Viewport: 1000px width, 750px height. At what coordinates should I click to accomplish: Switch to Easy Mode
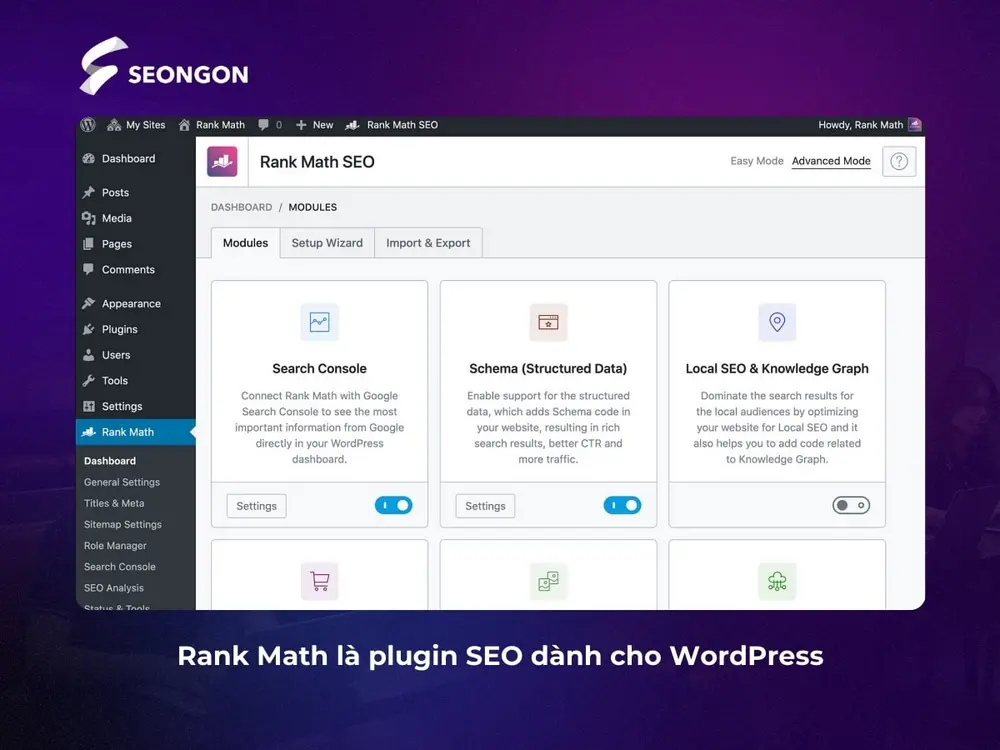(756, 161)
